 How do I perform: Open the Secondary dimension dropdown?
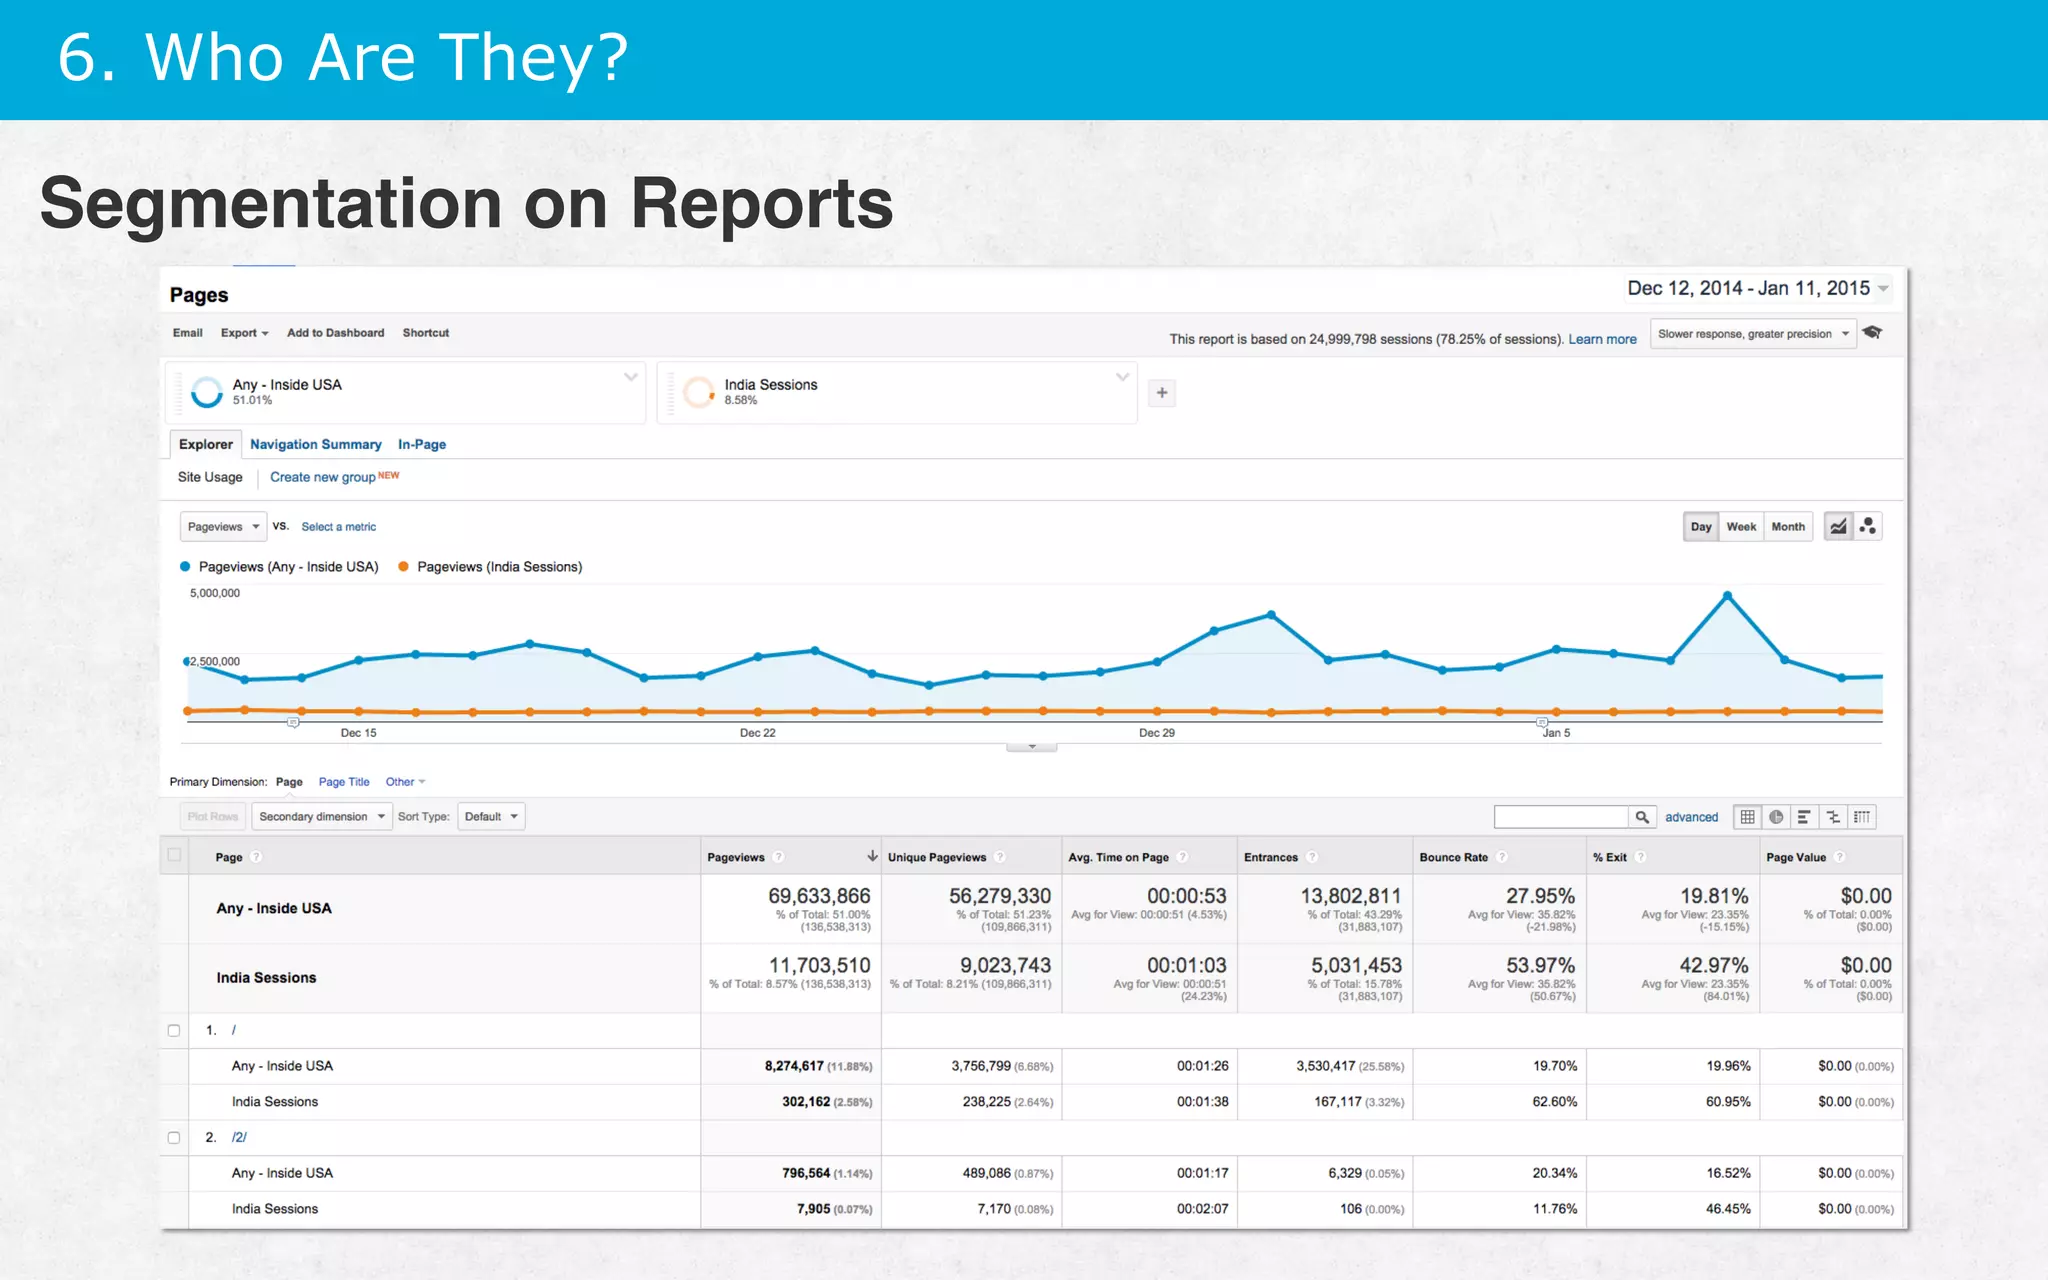pos(321,817)
